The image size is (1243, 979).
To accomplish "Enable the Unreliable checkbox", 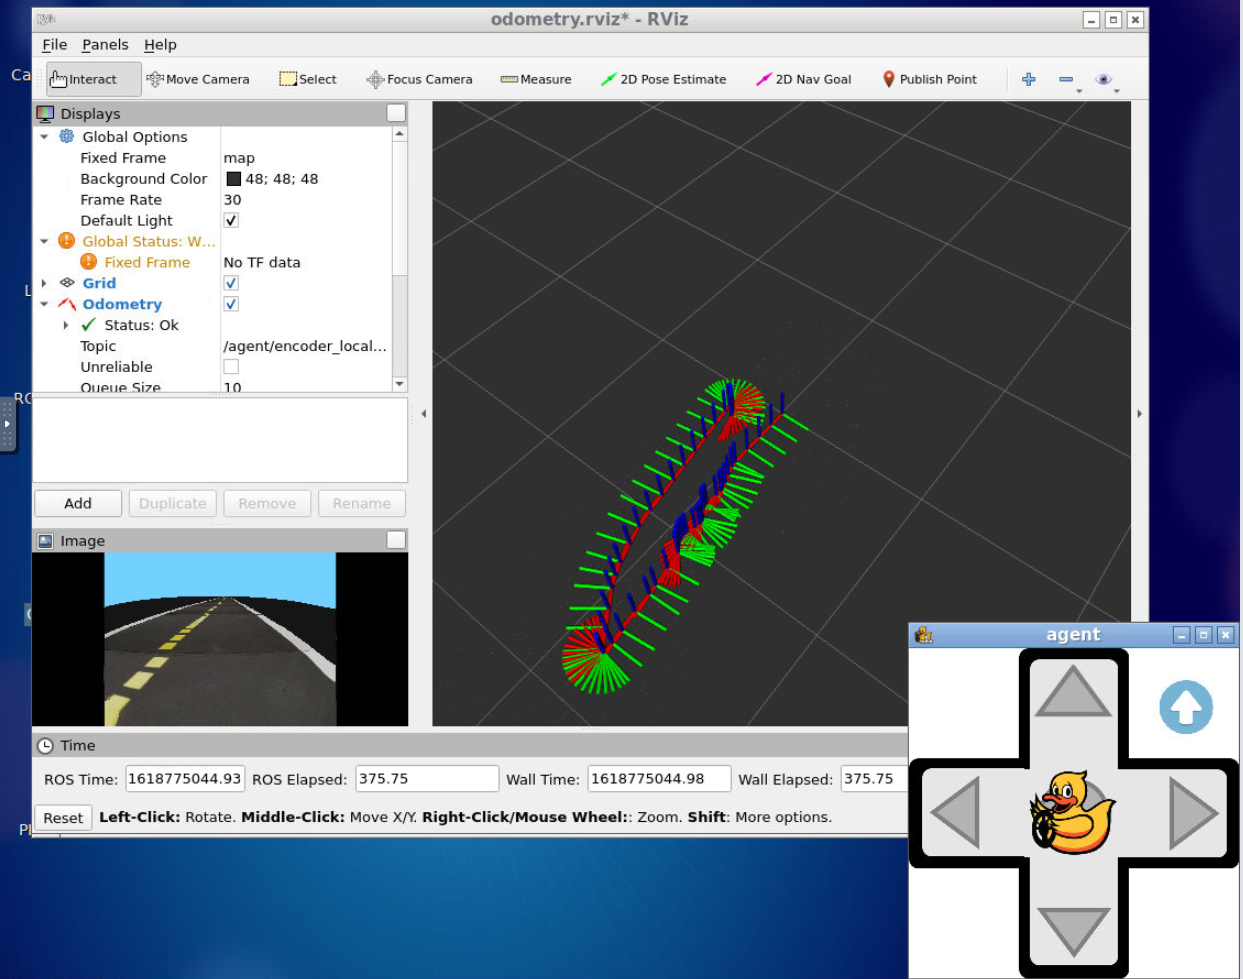I will tap(231, 367).
